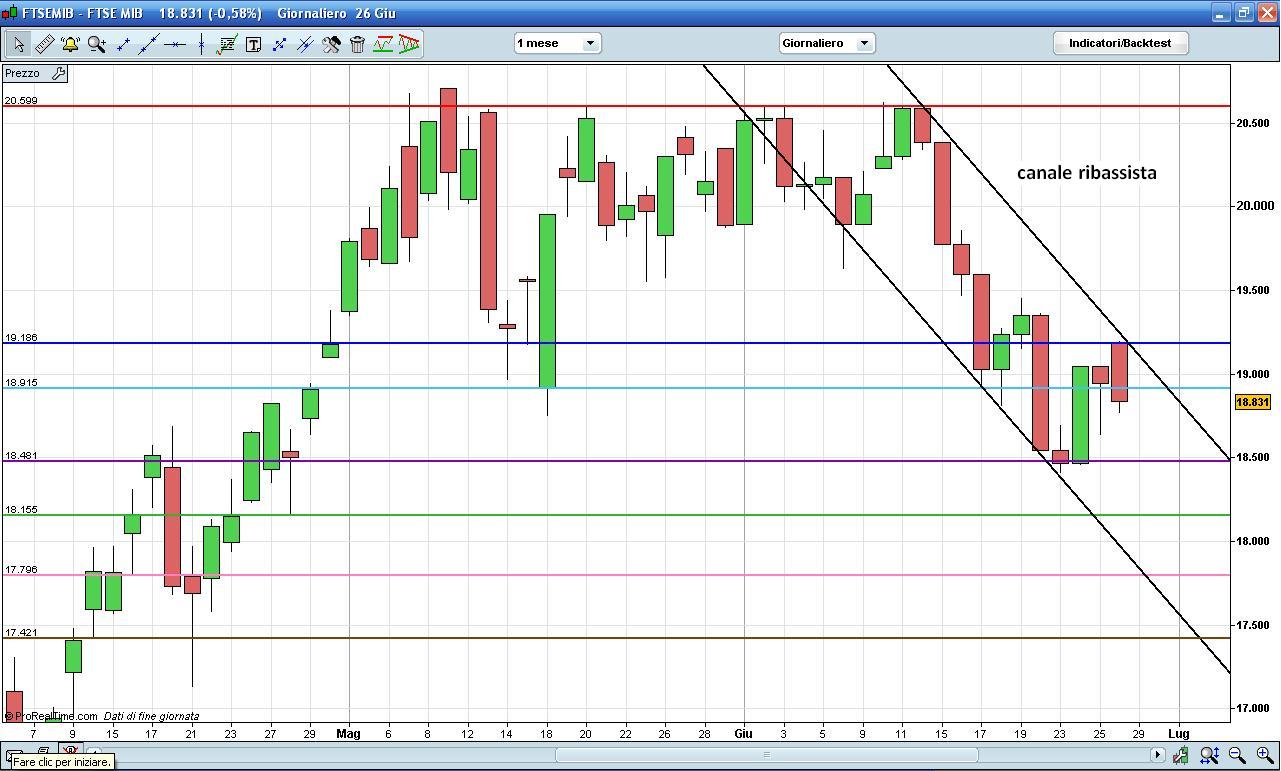Click the 19.186 level label

coord(21,337)
